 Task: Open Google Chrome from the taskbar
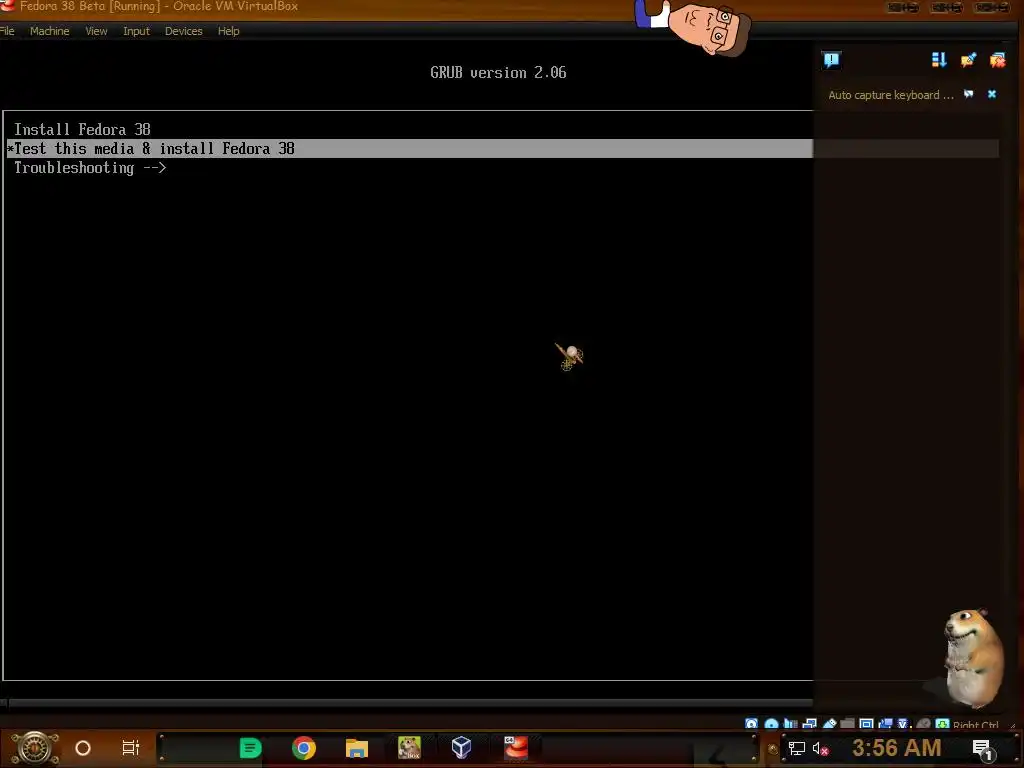tap(304, 748)
